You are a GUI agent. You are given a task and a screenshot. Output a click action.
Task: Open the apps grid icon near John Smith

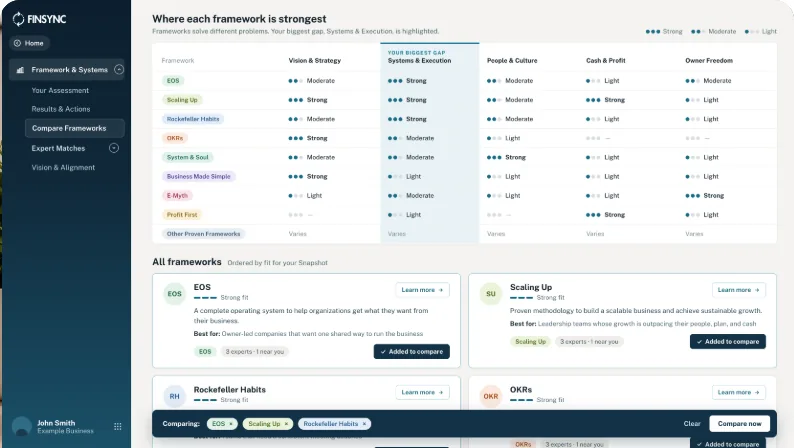pos(117,427)
